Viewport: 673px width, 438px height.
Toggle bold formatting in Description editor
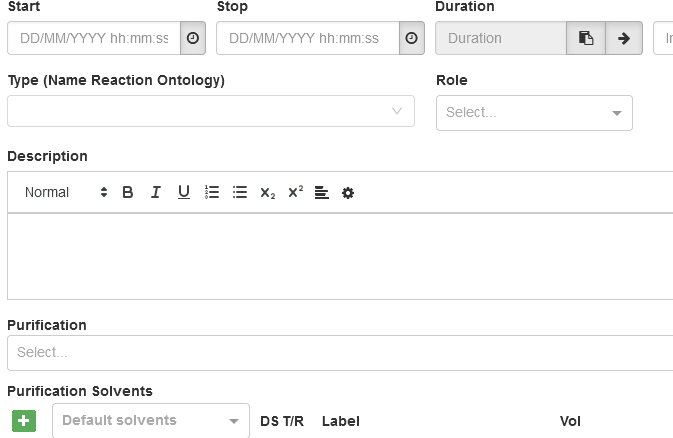(x=128, y=192)
